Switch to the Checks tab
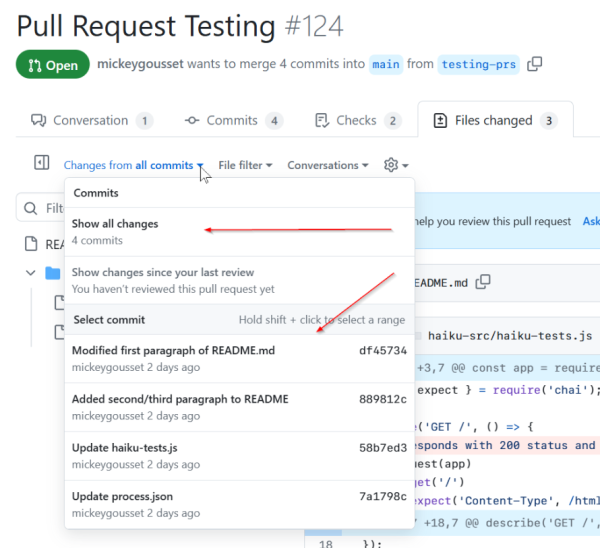The image size is (600, 548). (358, 120)
